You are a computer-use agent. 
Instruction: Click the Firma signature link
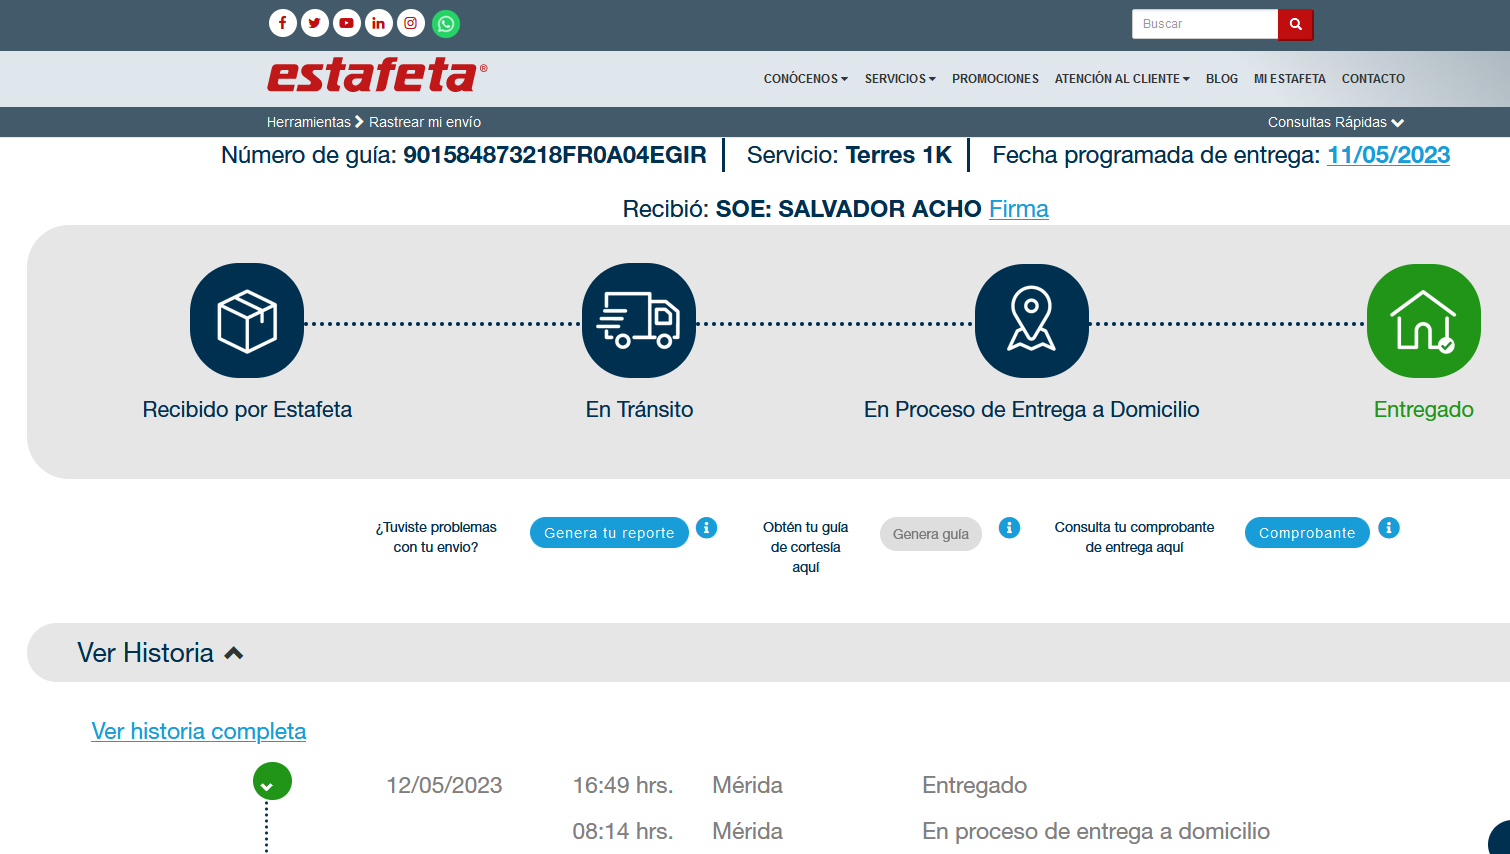click(x=1018, y=209)
